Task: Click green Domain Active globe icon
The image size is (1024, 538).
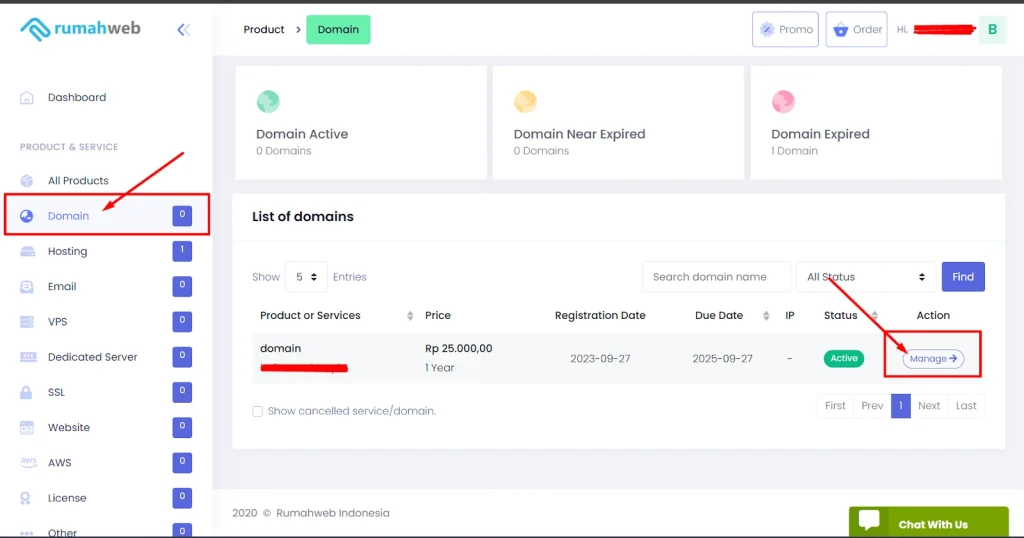Action: coord(268,101)
